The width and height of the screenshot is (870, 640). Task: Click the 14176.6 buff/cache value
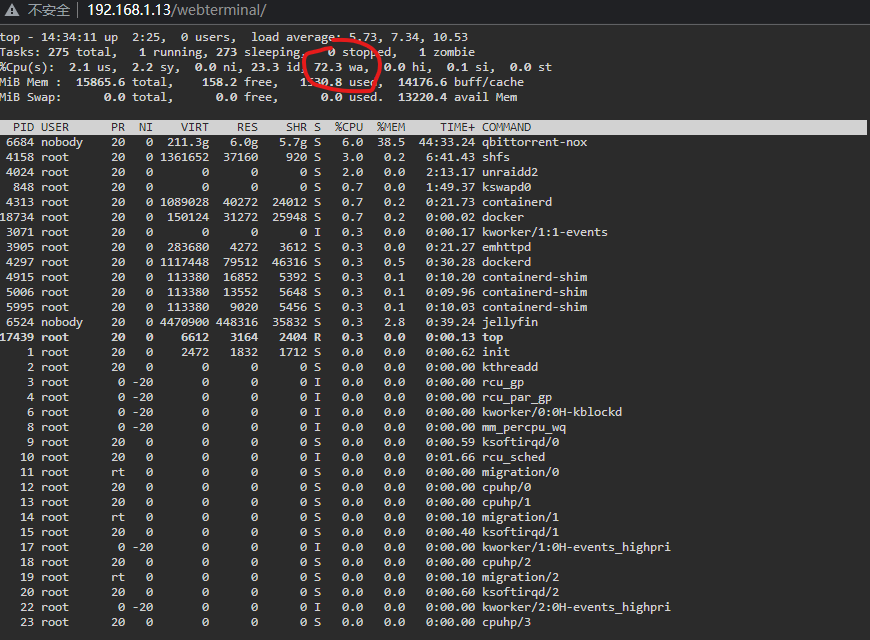pos(461,82)
